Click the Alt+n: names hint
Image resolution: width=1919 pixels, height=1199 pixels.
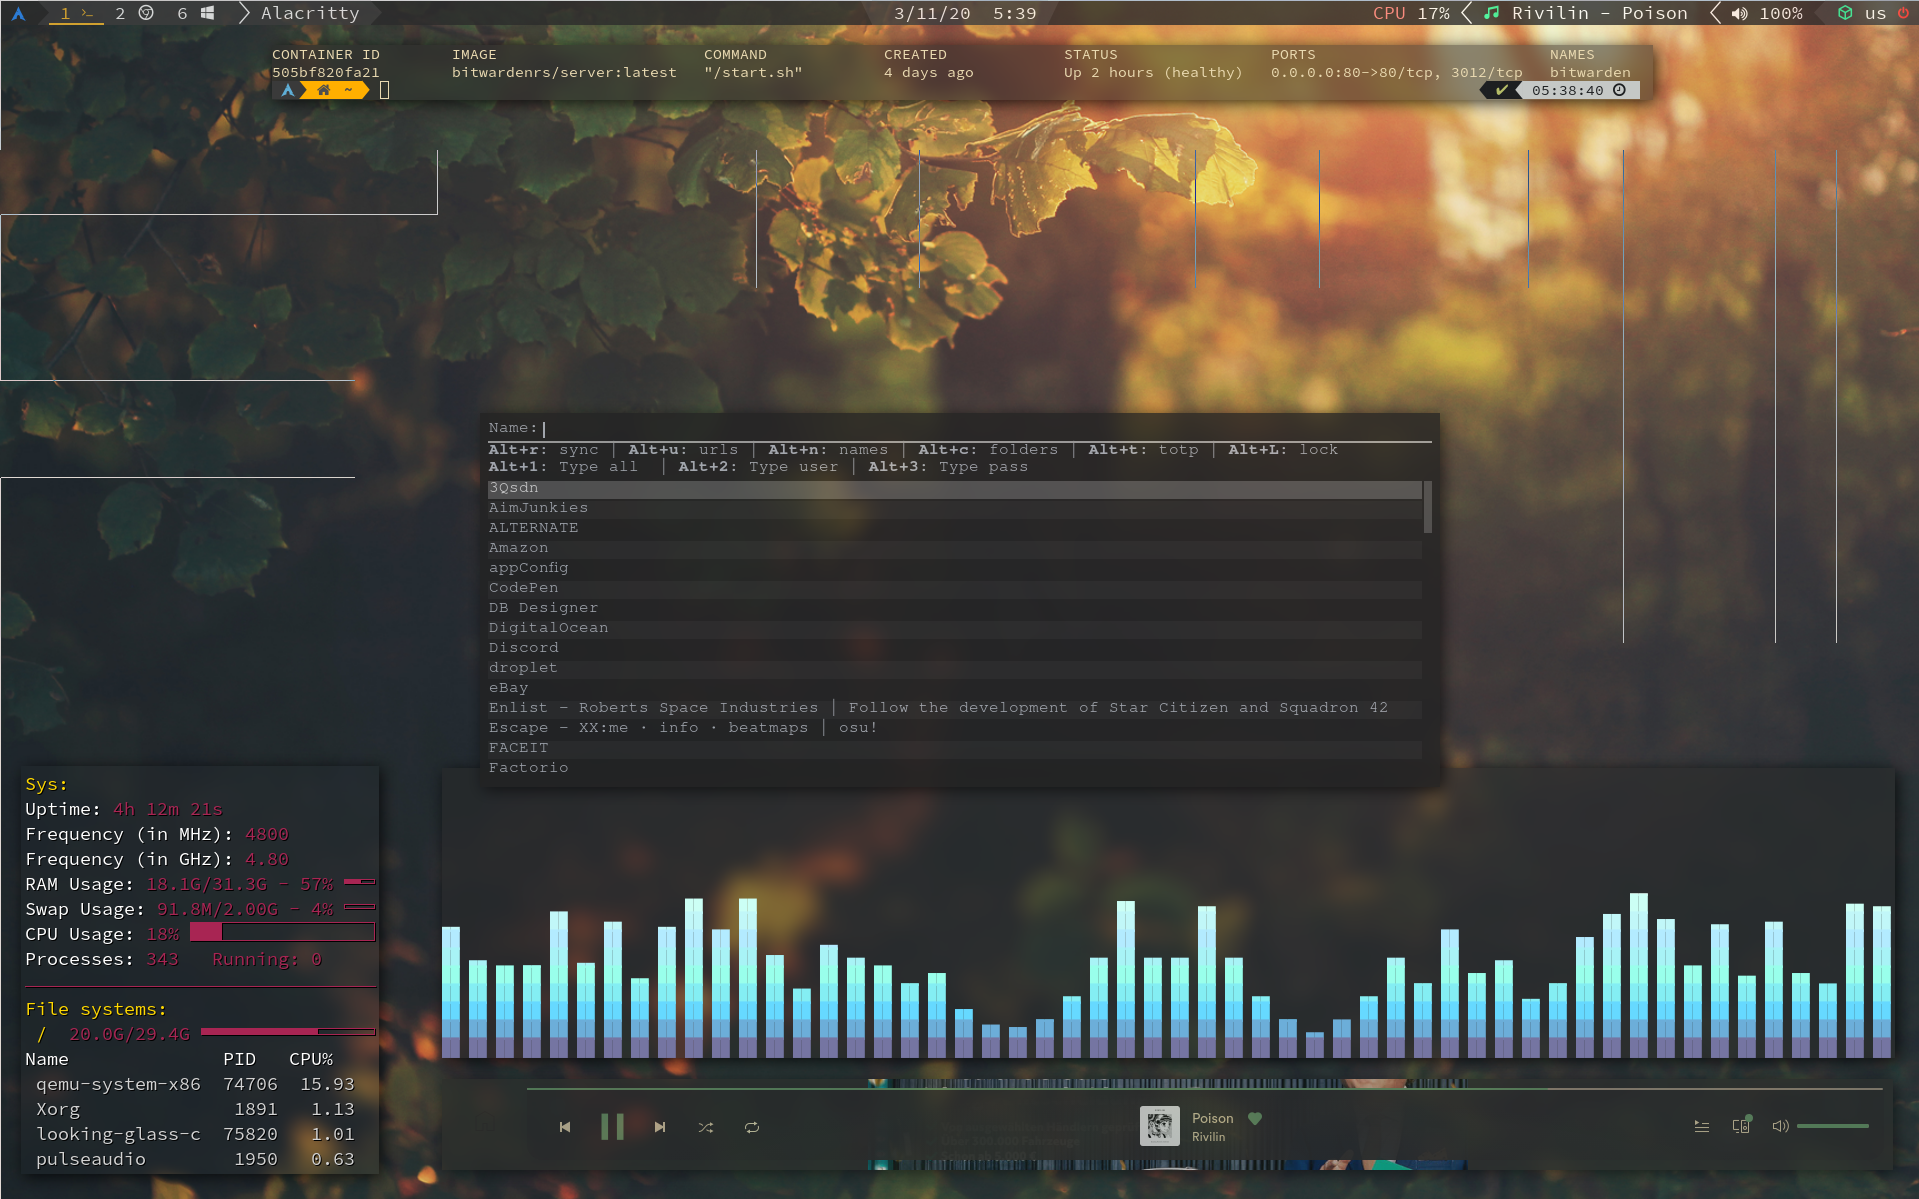click(828, 450)
